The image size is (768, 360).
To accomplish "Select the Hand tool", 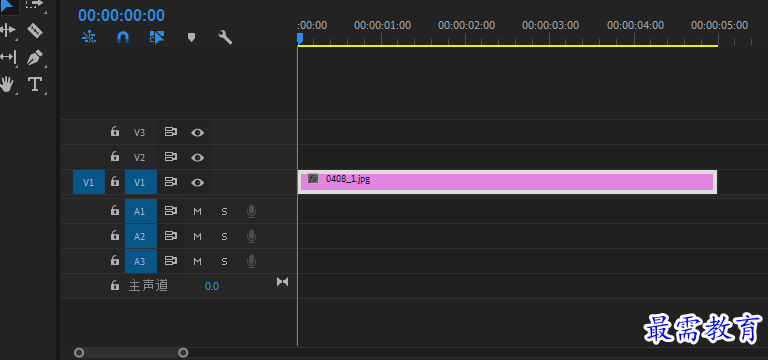I will point(7,84).
